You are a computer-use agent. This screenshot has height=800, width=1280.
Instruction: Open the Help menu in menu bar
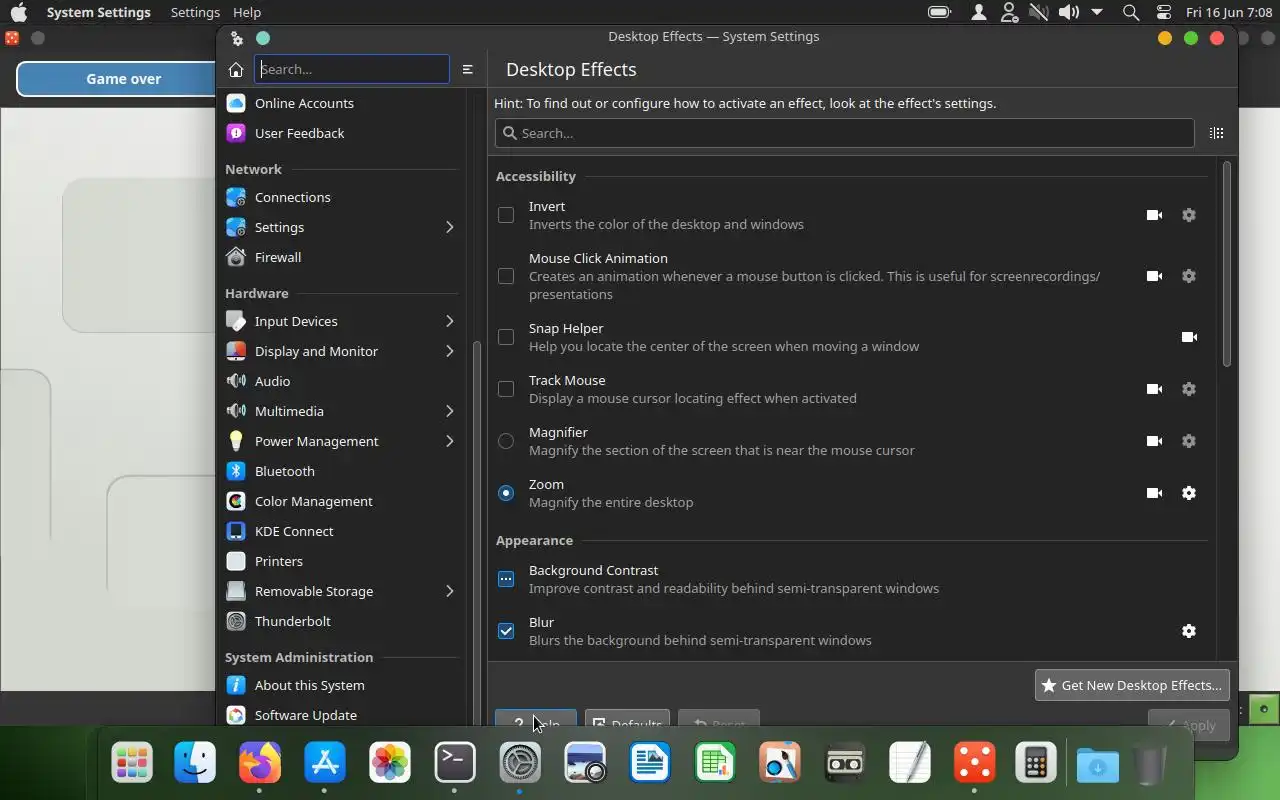coord(246,12)
